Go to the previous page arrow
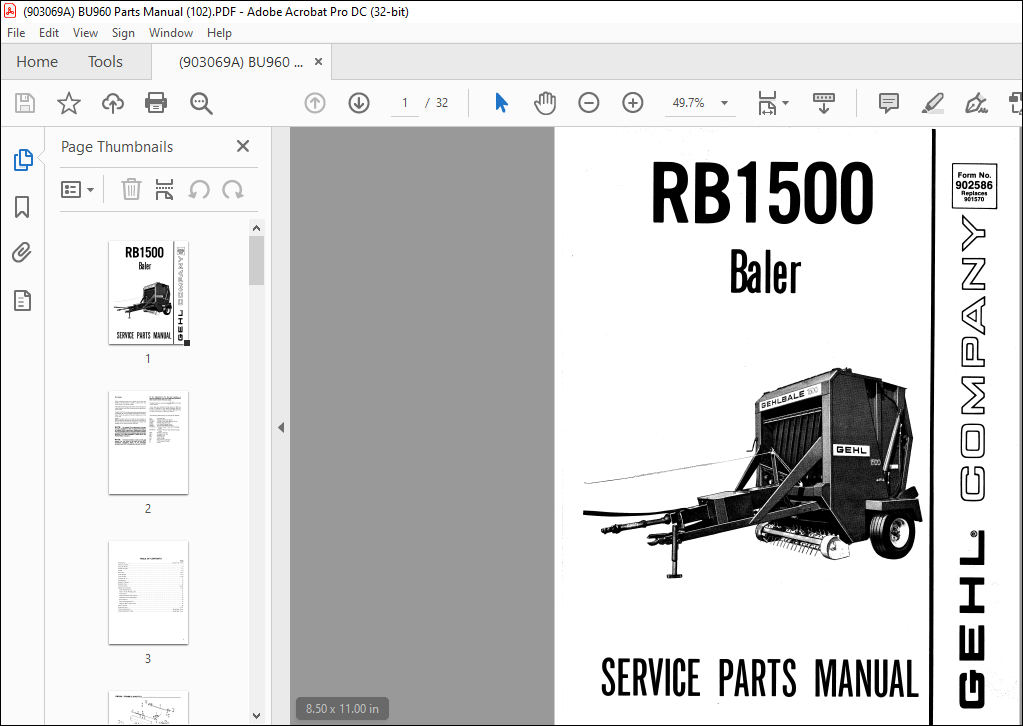 click(x=315, y=103)
